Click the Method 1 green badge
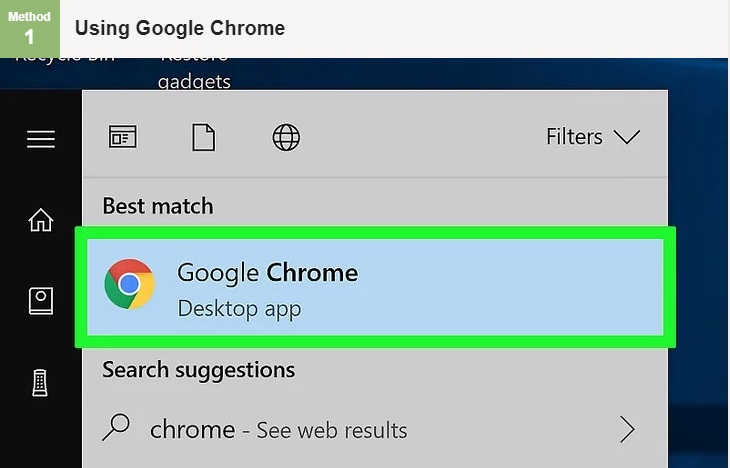 coord(30,29)
